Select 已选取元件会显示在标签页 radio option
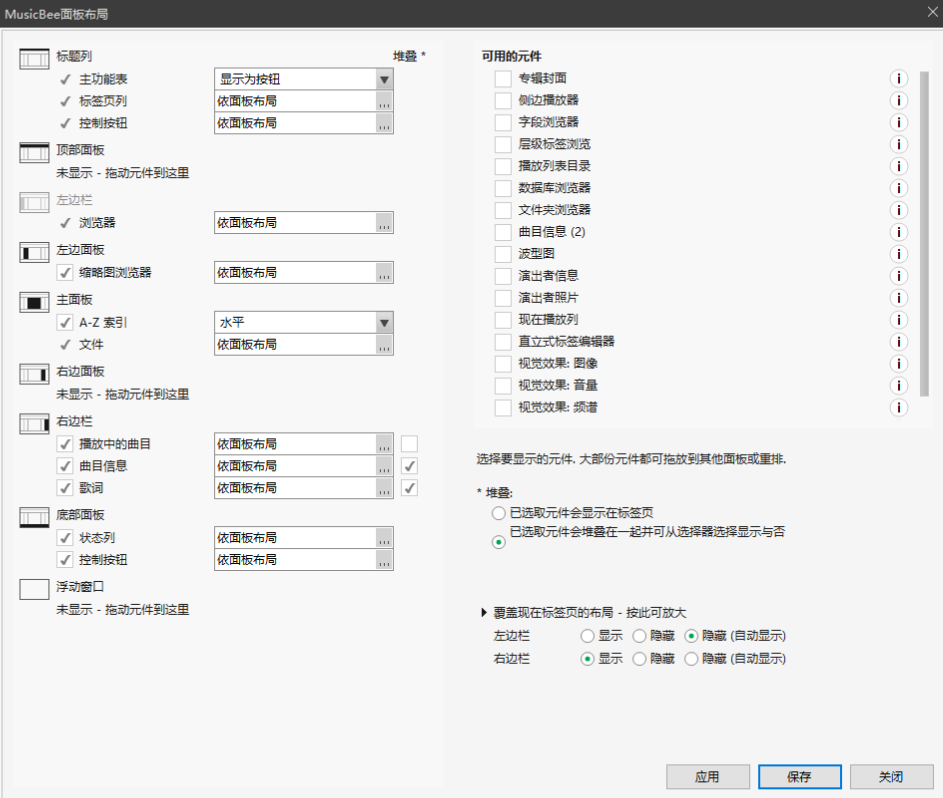Image resolution: width=943 pixels, height=798 pixels. [x=499, y=514]
